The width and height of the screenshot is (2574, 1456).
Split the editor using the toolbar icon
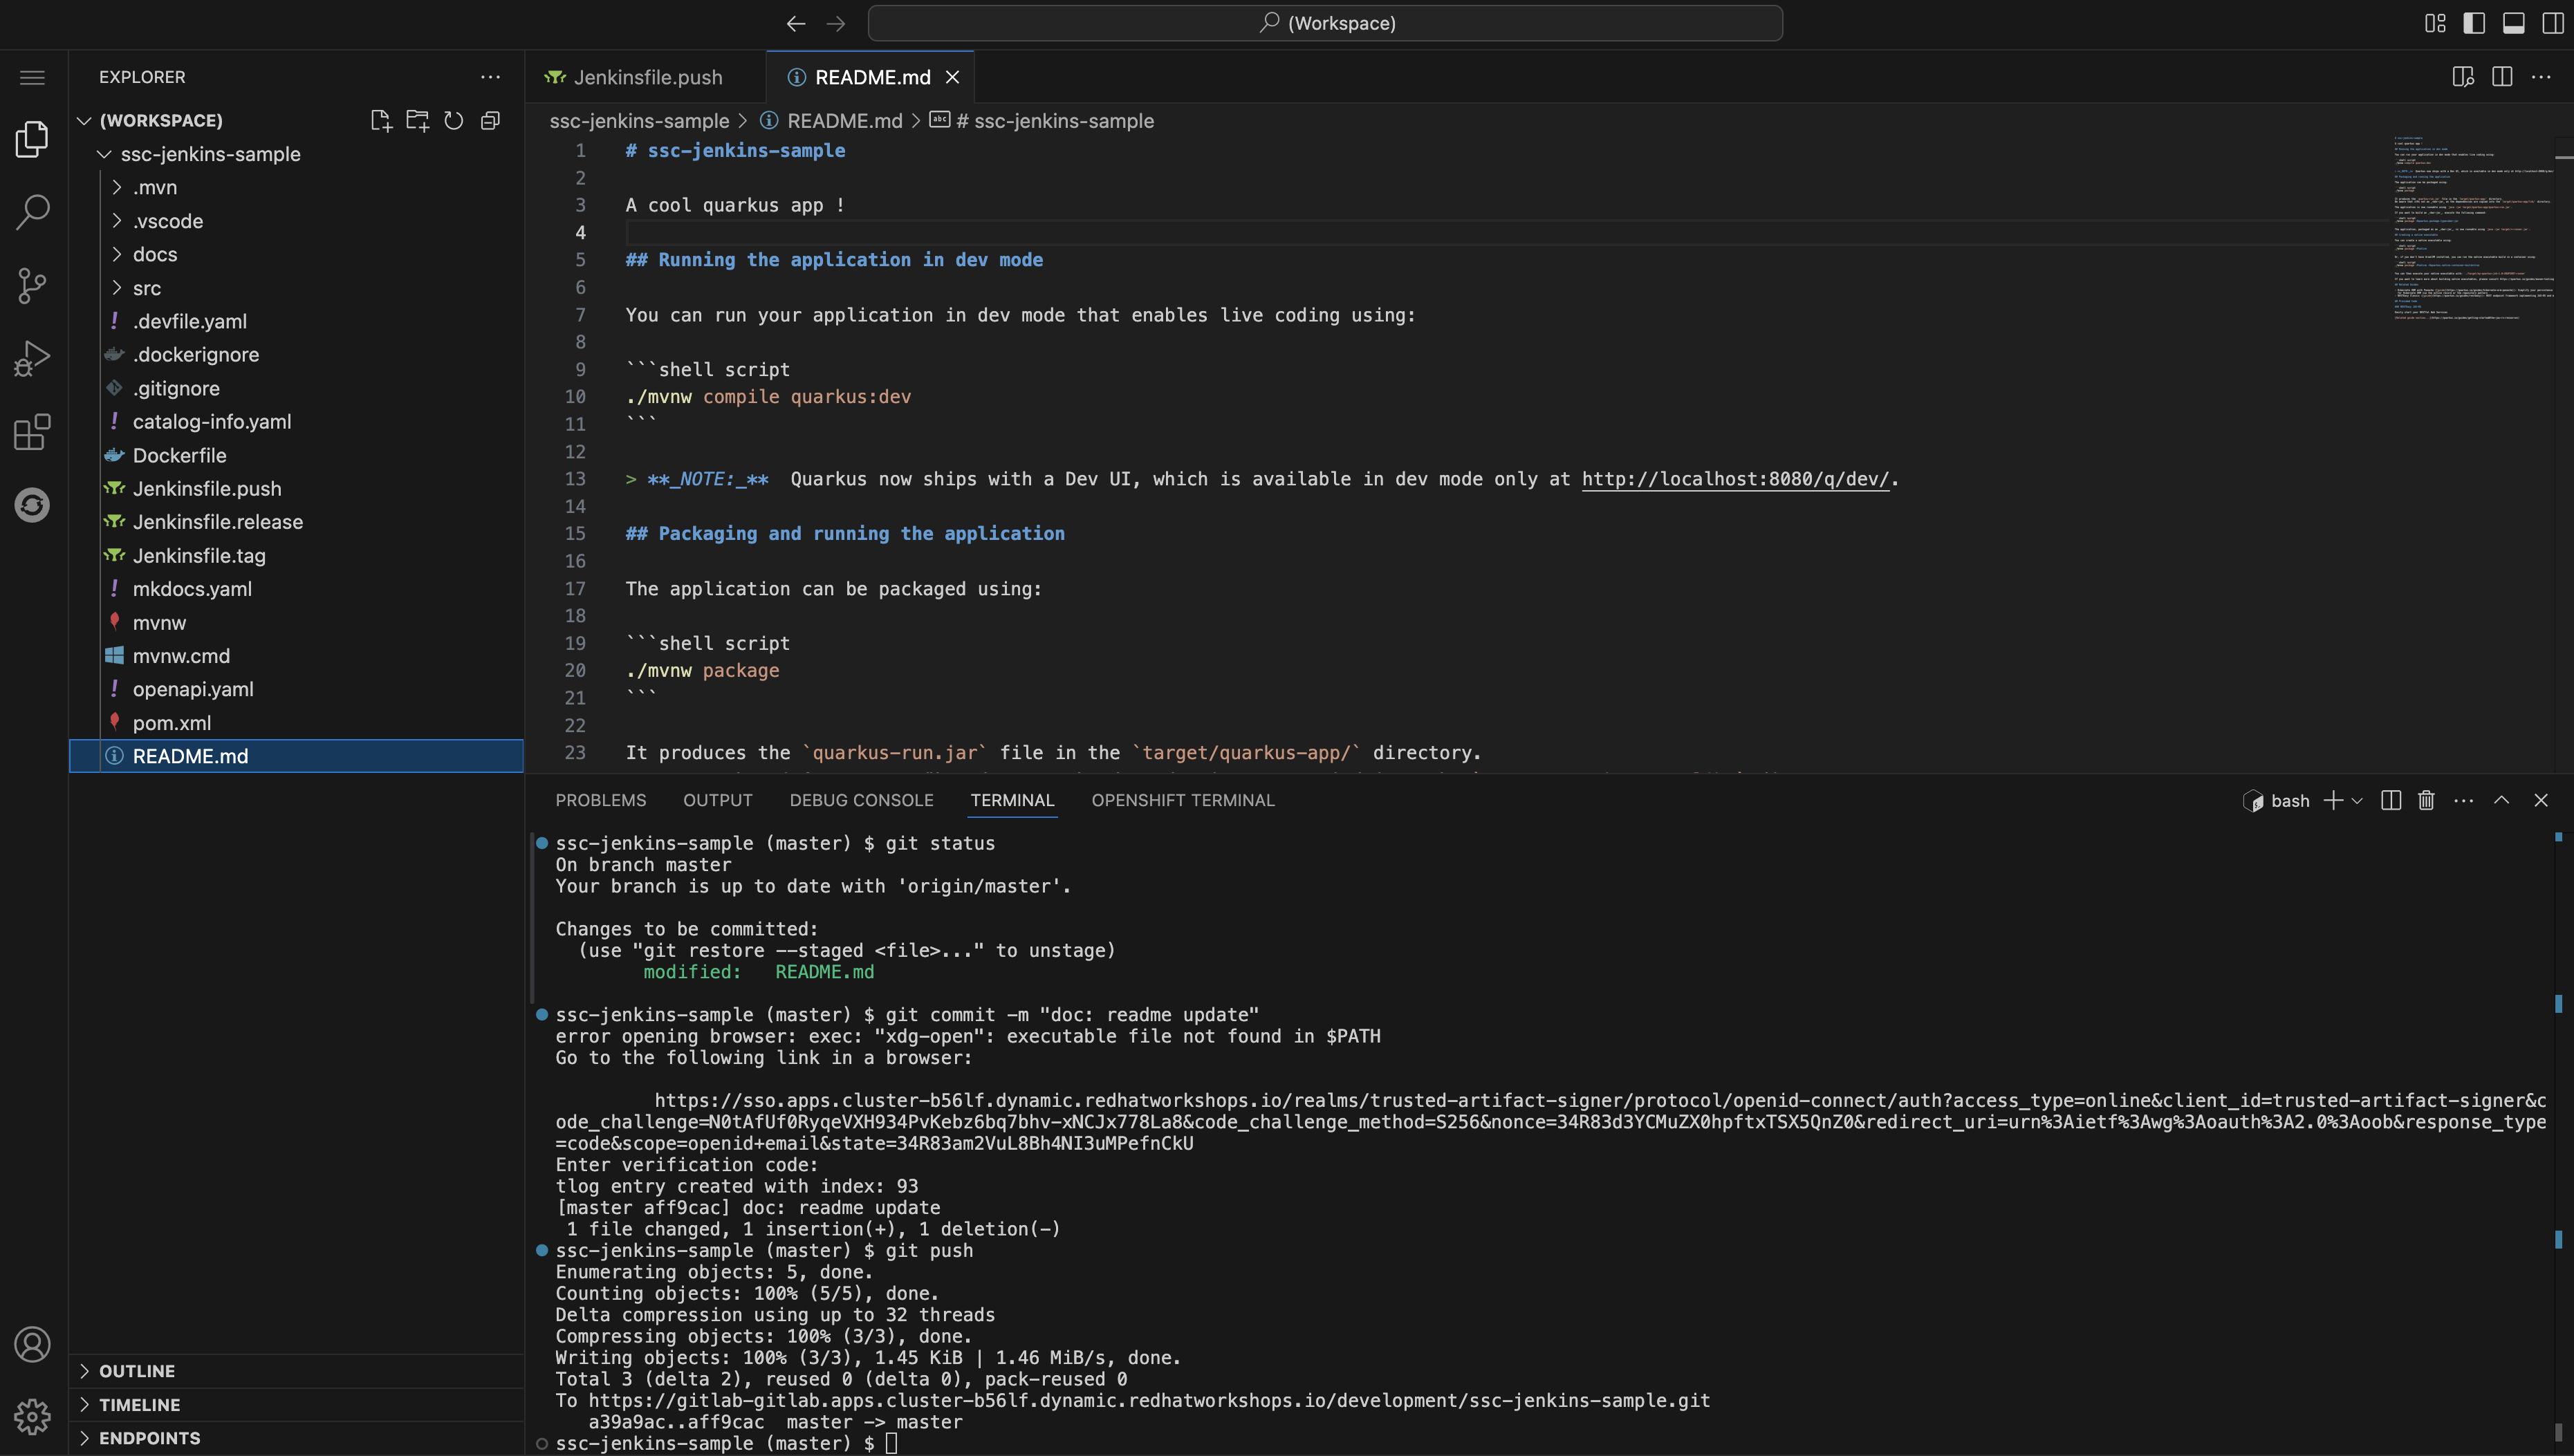point(2503,76)
